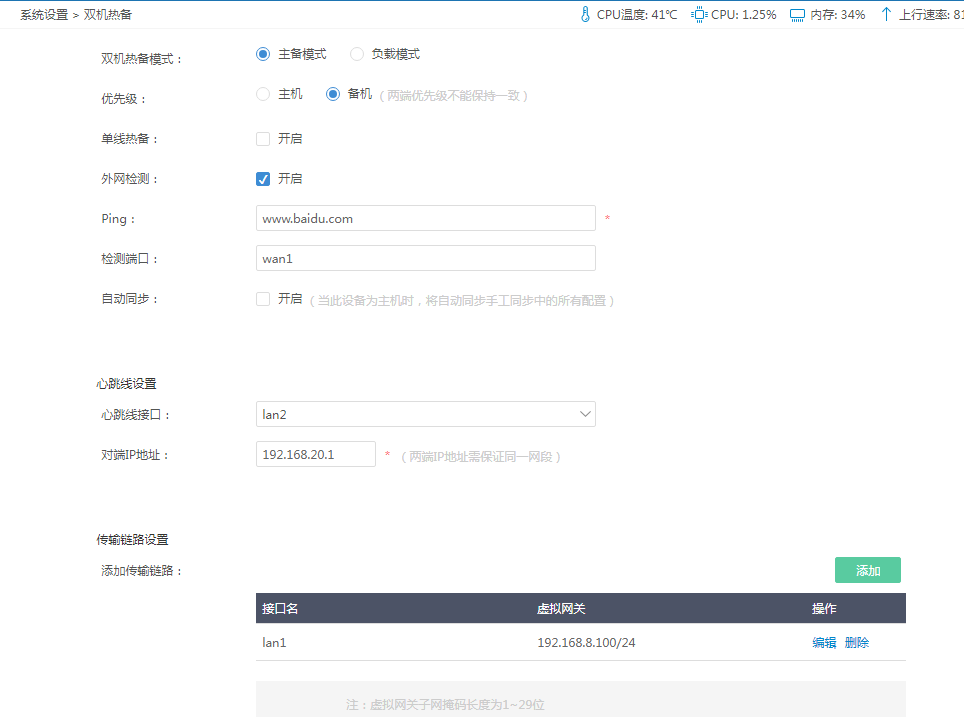The width and height of the screenshot is (964, 717).
Task: Click the Ping address input field
Action: point(425,218)
